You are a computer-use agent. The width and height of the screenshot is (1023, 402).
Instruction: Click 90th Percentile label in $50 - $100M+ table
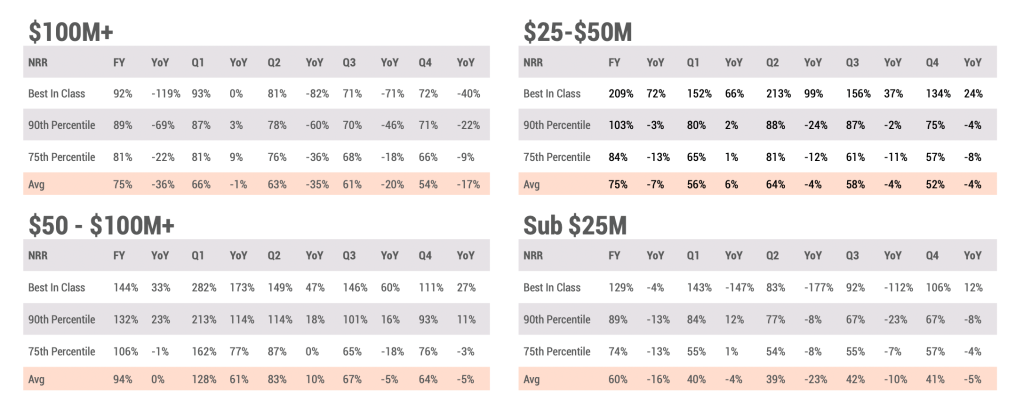tap(62, 319)
